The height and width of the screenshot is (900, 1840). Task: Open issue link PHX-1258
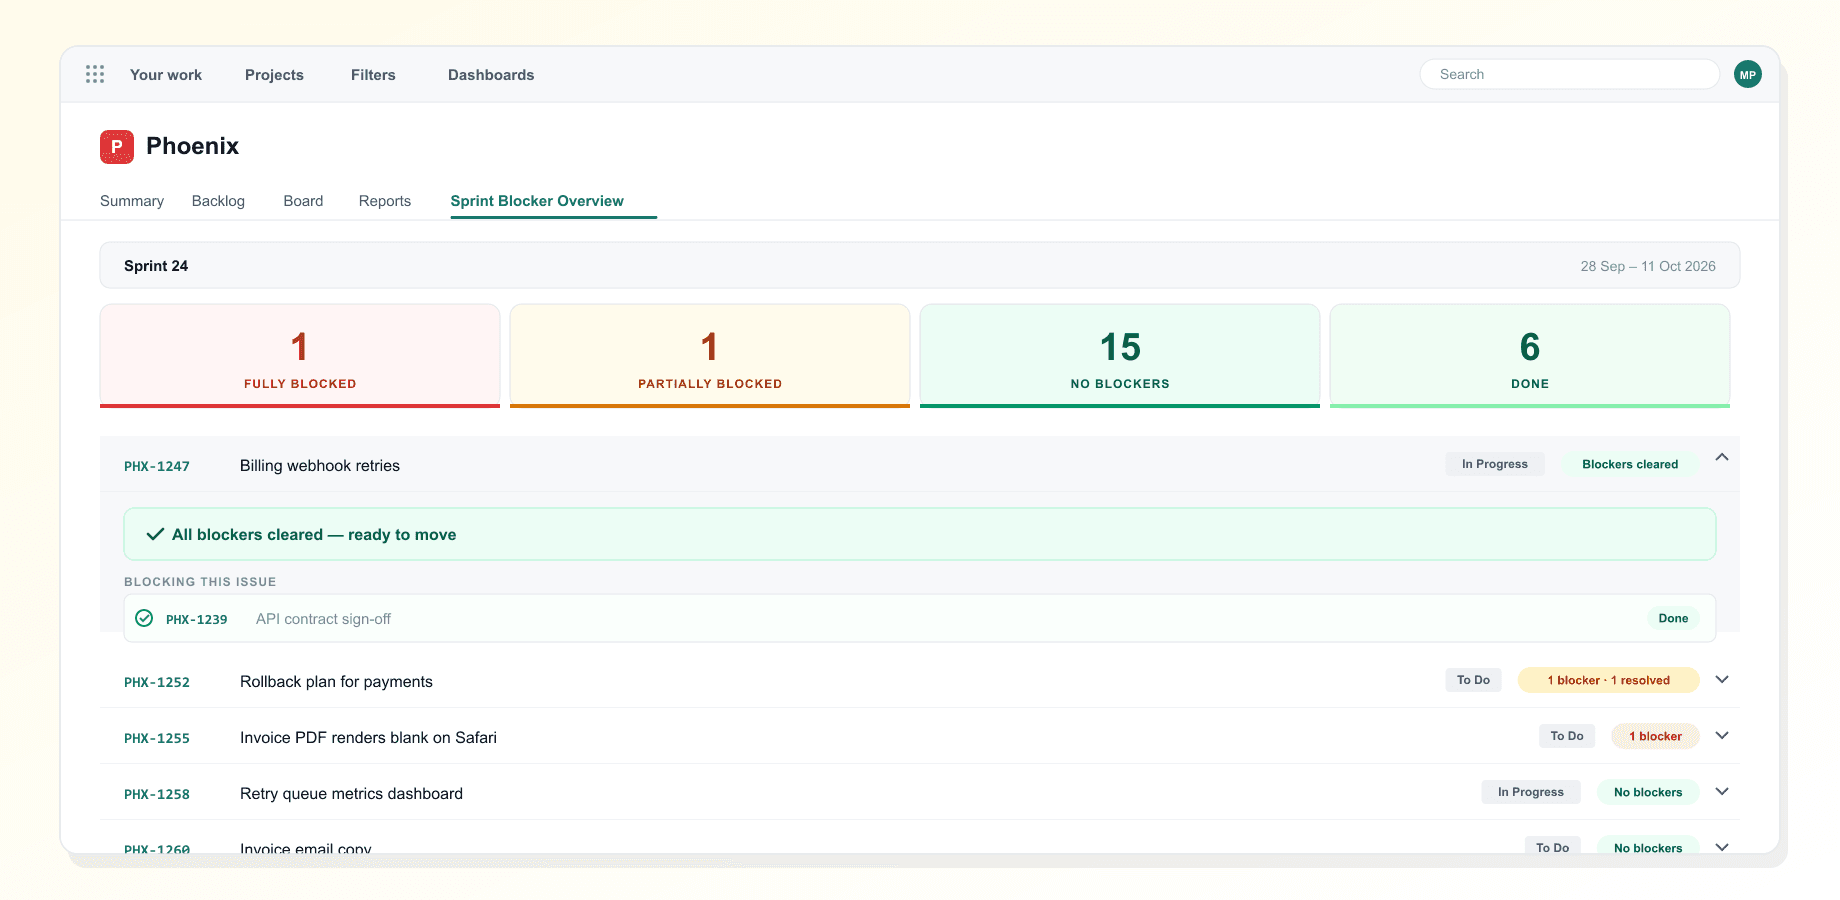[x=157, y=794]
